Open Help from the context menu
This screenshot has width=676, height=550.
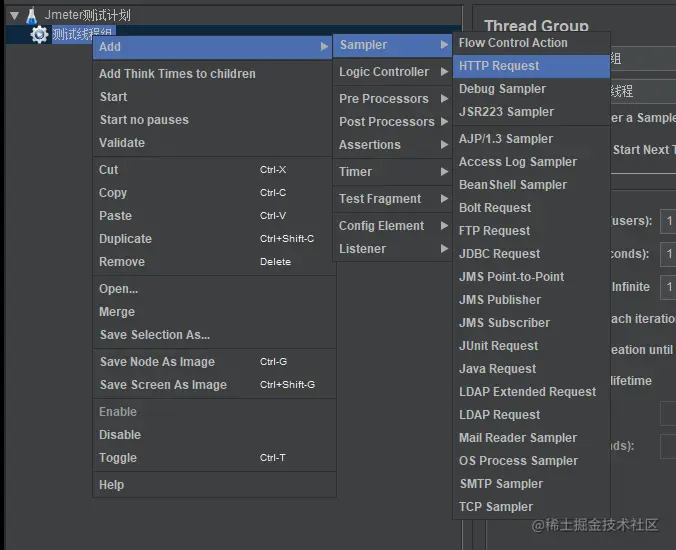(x=214, y=485)
